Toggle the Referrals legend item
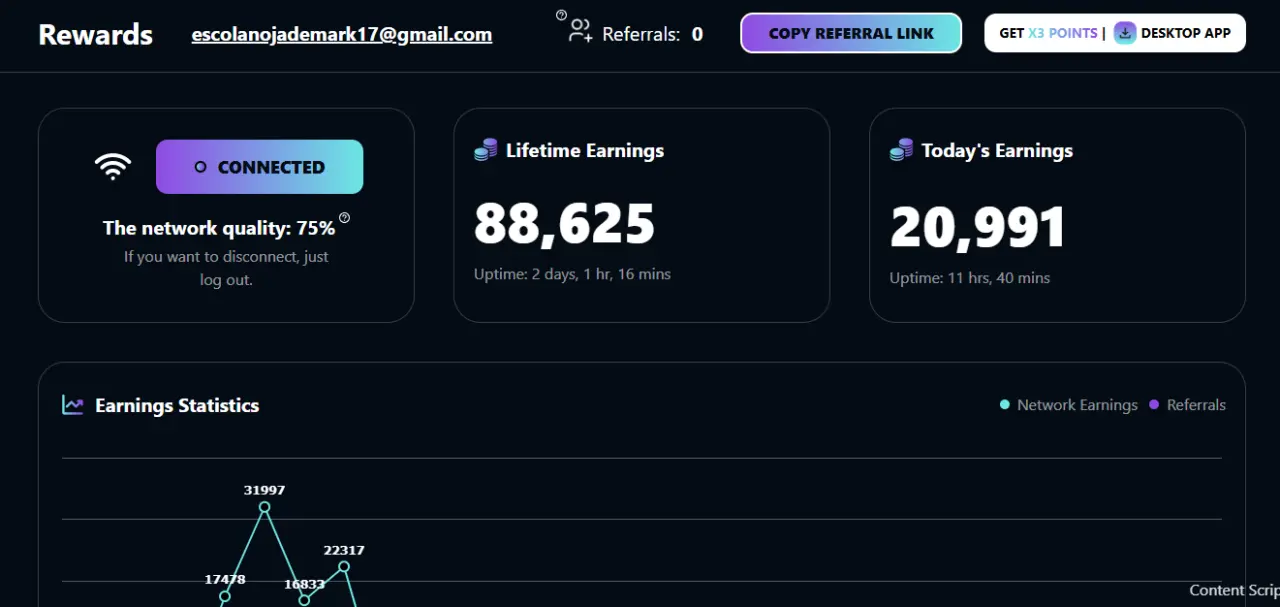Screen dimensions: 1280x607 pyautogui.click(x=1187, y=405)
